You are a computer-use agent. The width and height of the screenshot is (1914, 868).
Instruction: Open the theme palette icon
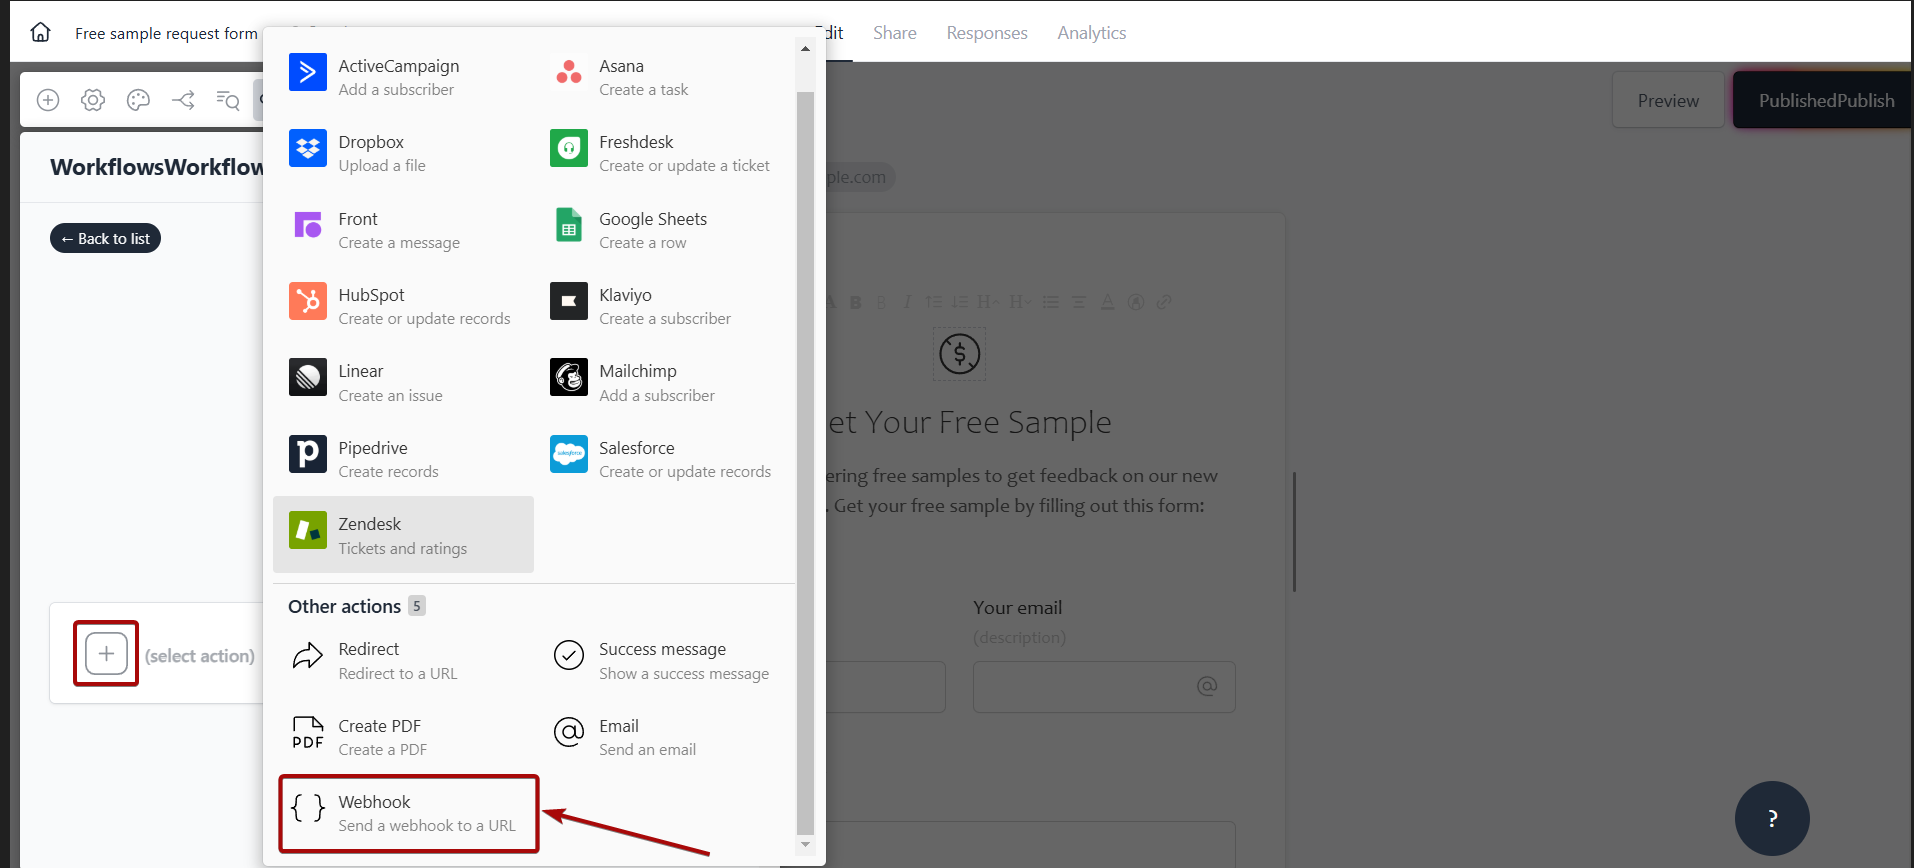pos(138,100)
